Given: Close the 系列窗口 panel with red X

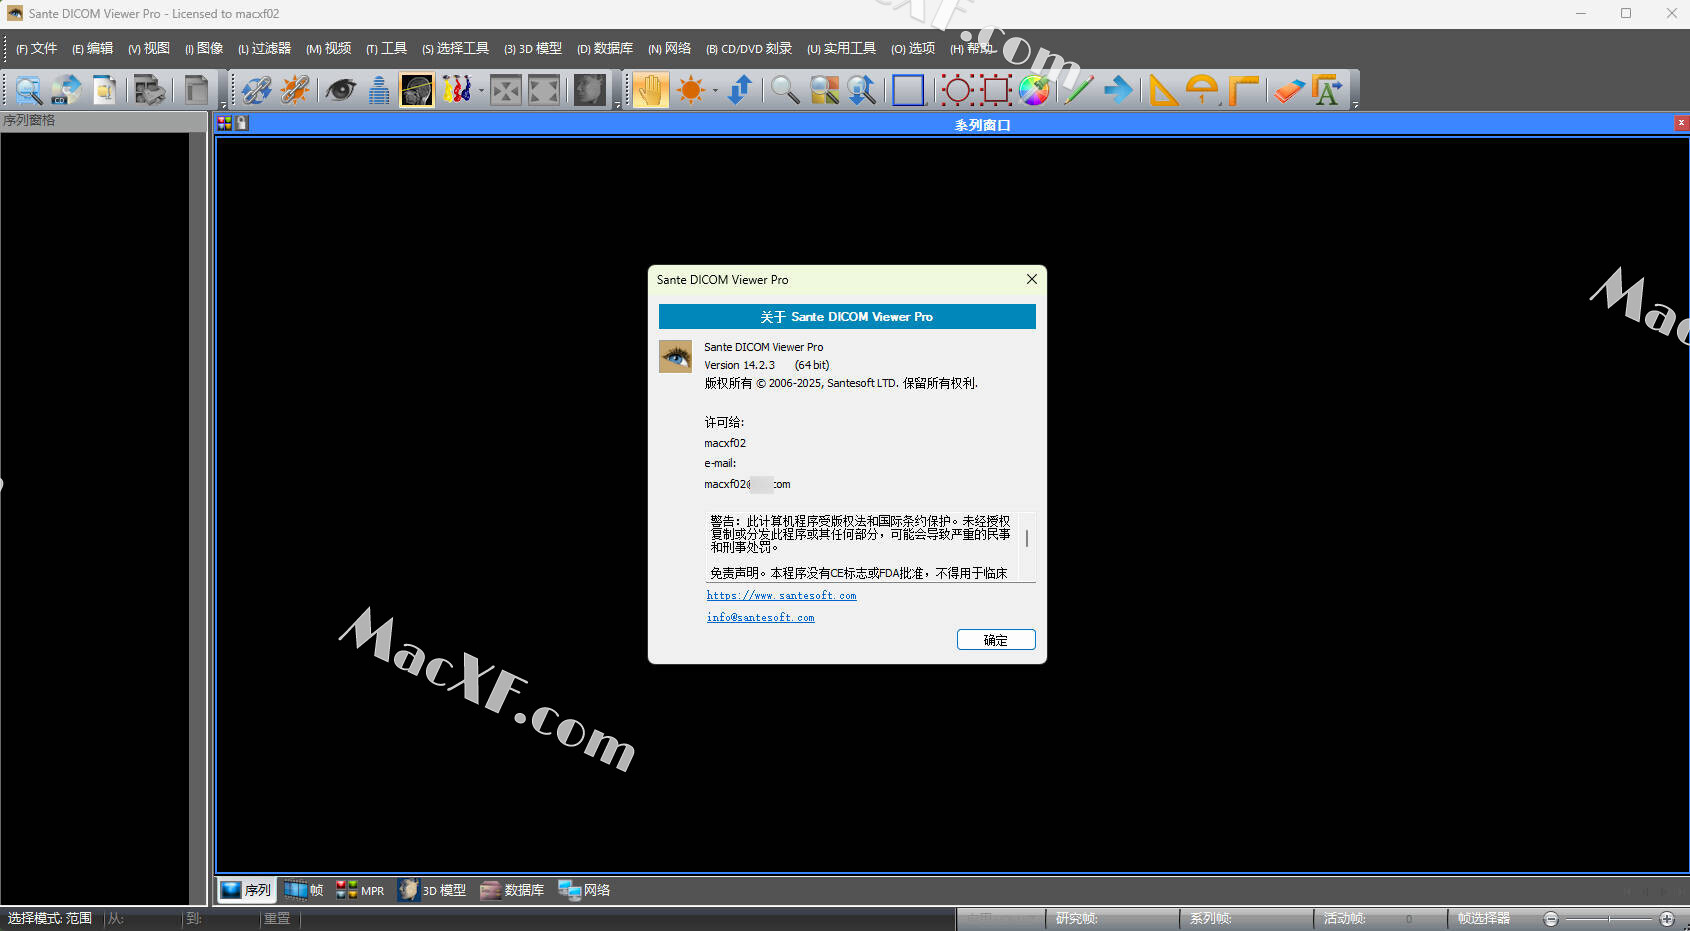Looking at the screenshot, I should [1681, 123].
